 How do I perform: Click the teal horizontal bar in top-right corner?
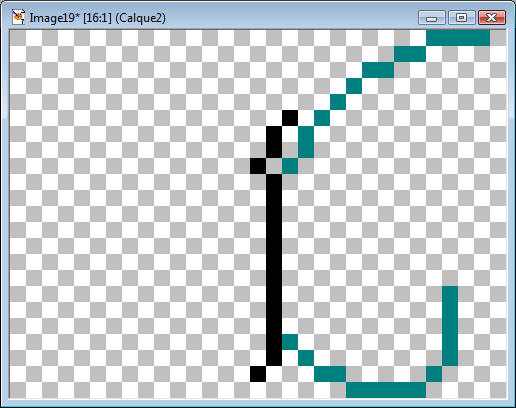458,38
